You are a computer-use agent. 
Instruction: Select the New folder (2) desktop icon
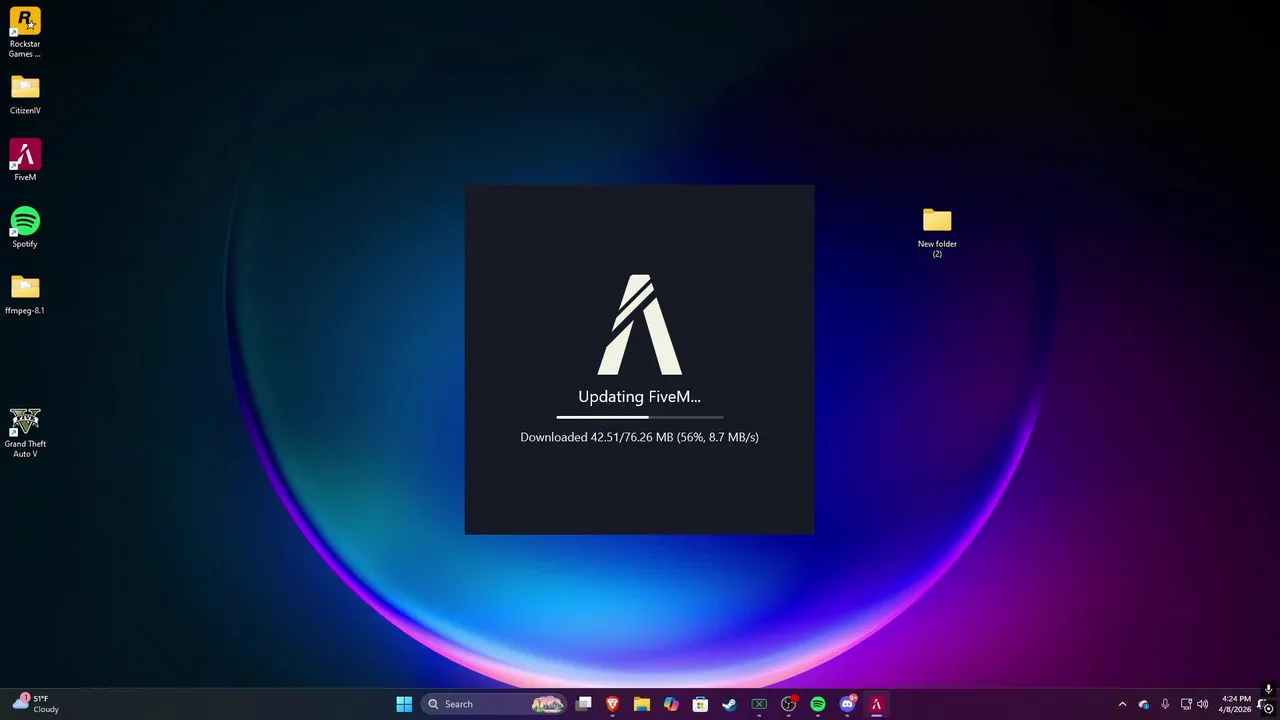937,232
